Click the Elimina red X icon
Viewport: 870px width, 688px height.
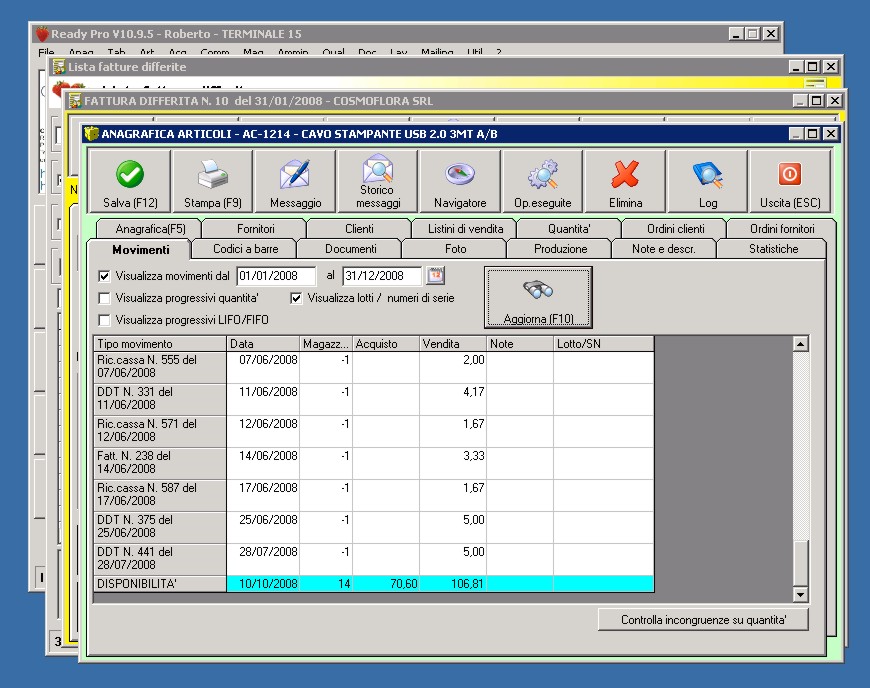625,175
